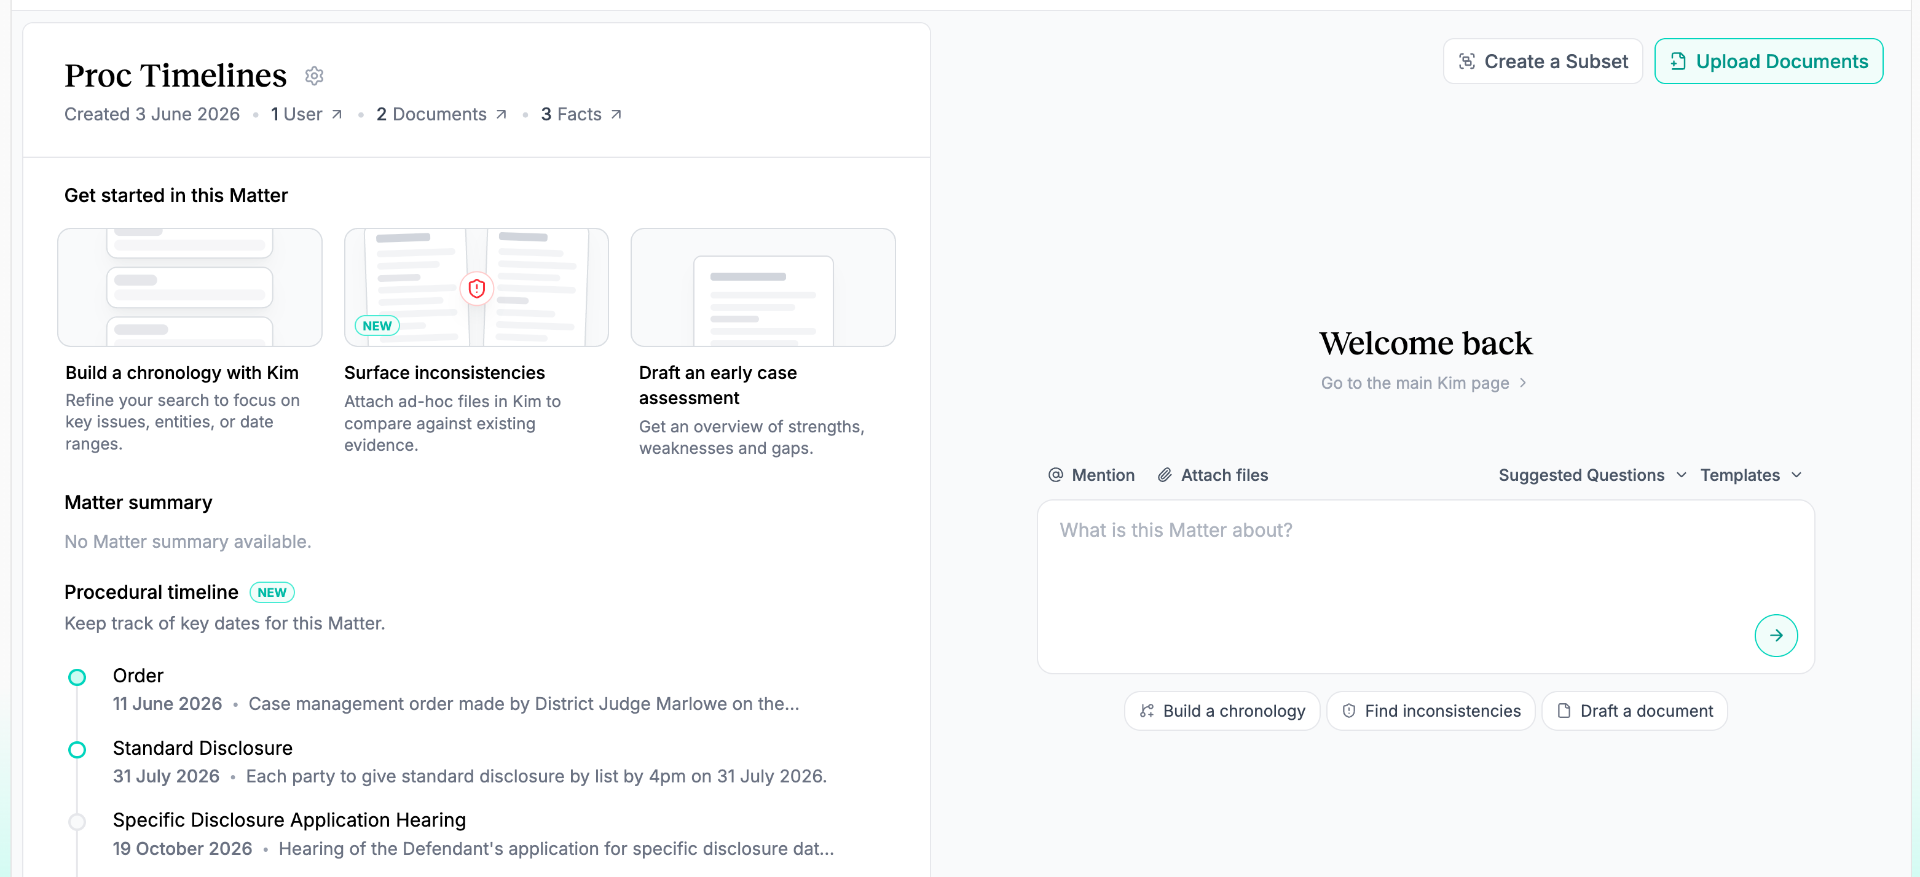Click the arrow icon next to 2 Documents
The image size is (1920, 877).
[x=501, y=115]
